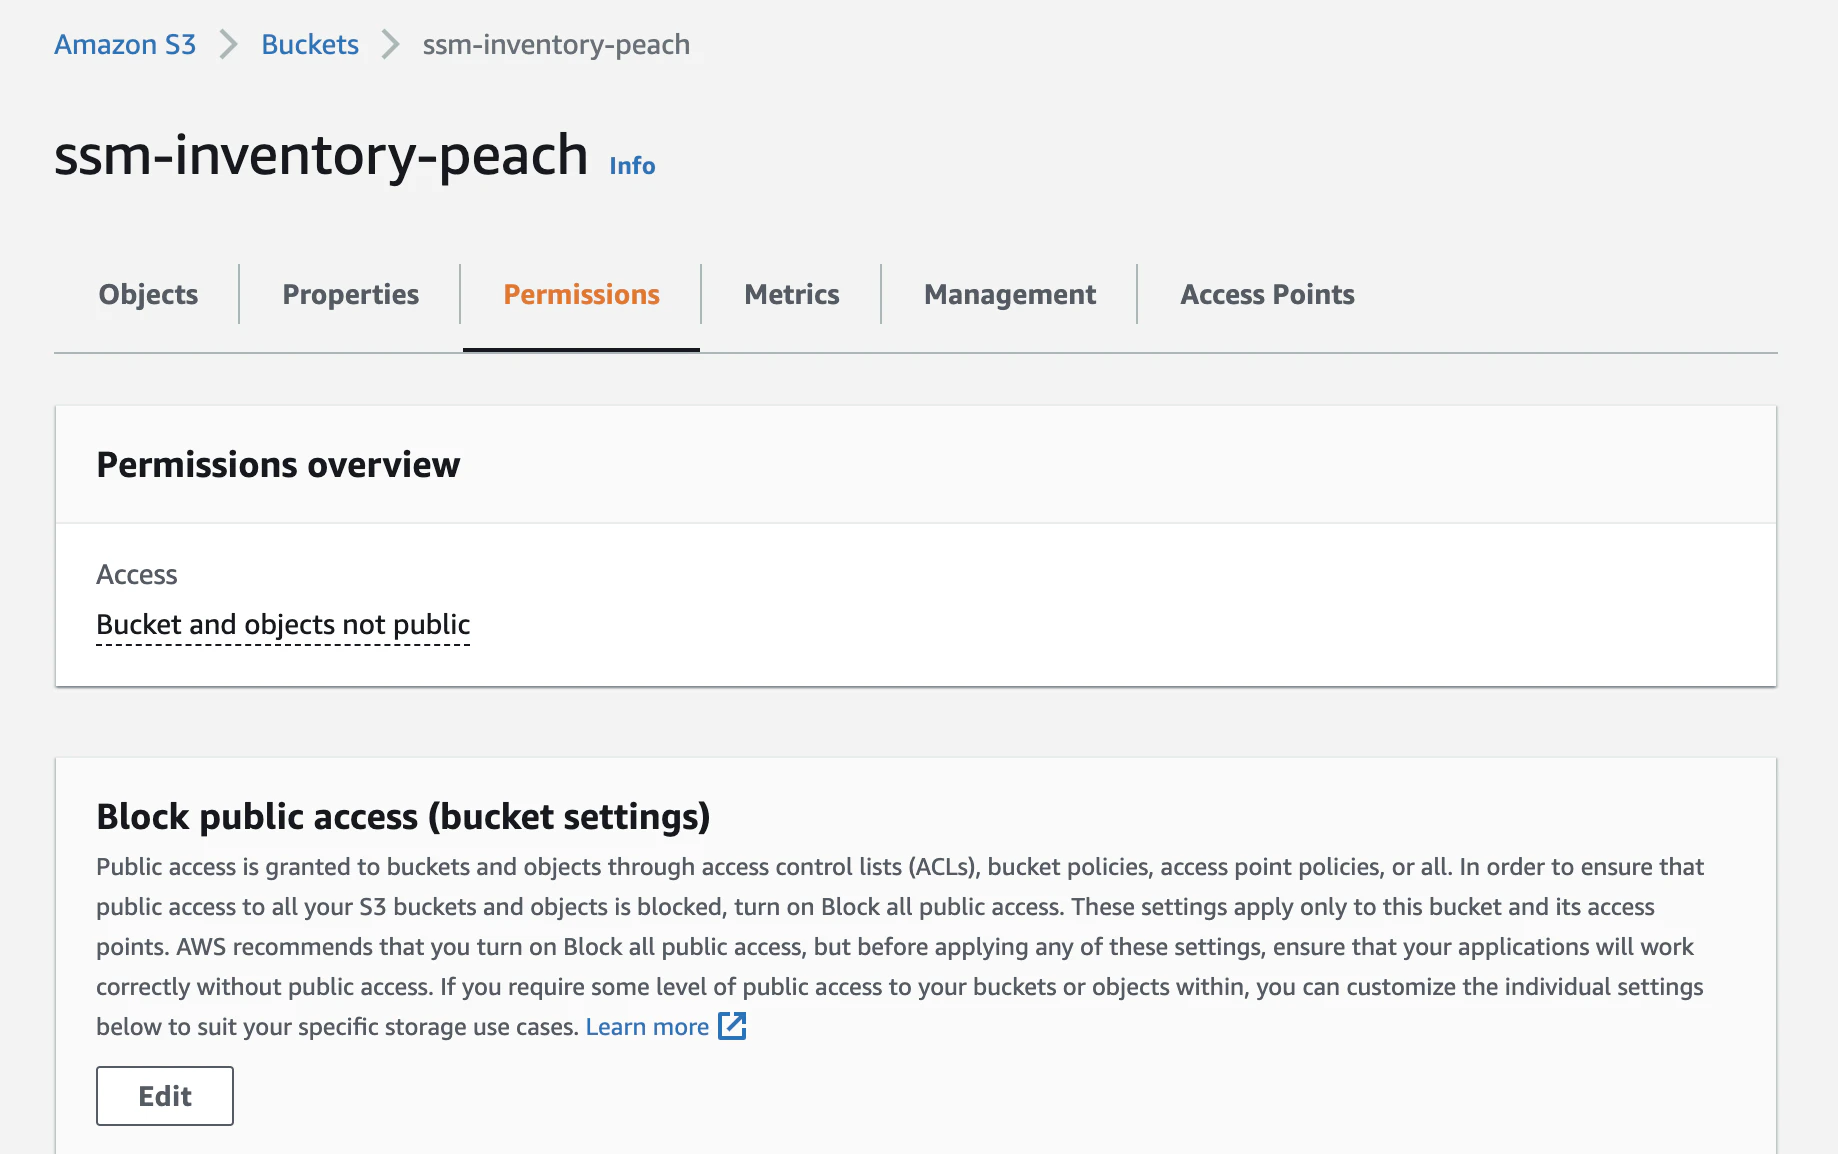
Task: Click the ssm-inventory-peach page title
Action: click(321, 155)
